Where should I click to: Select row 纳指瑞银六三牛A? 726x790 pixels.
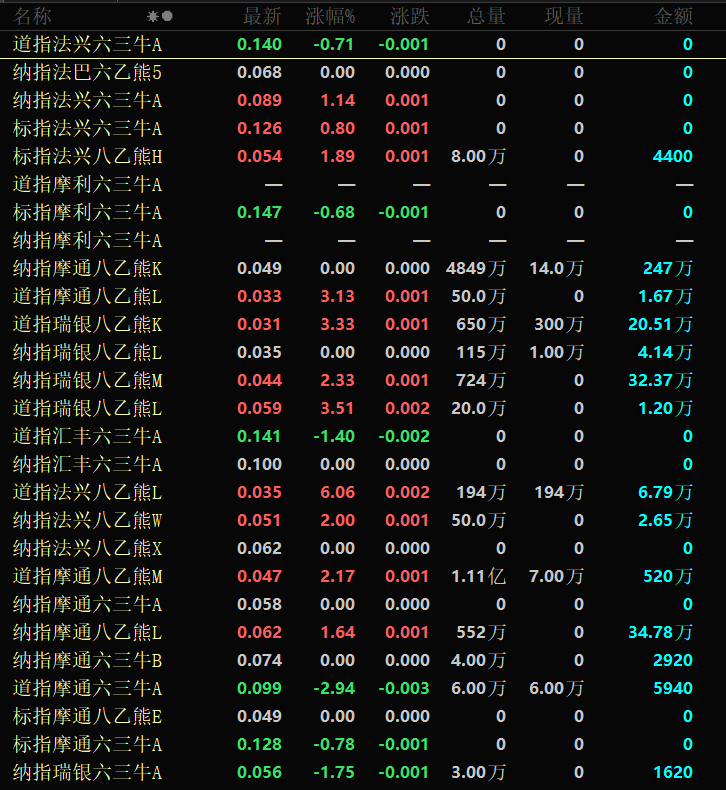click(x=363, y=772)
